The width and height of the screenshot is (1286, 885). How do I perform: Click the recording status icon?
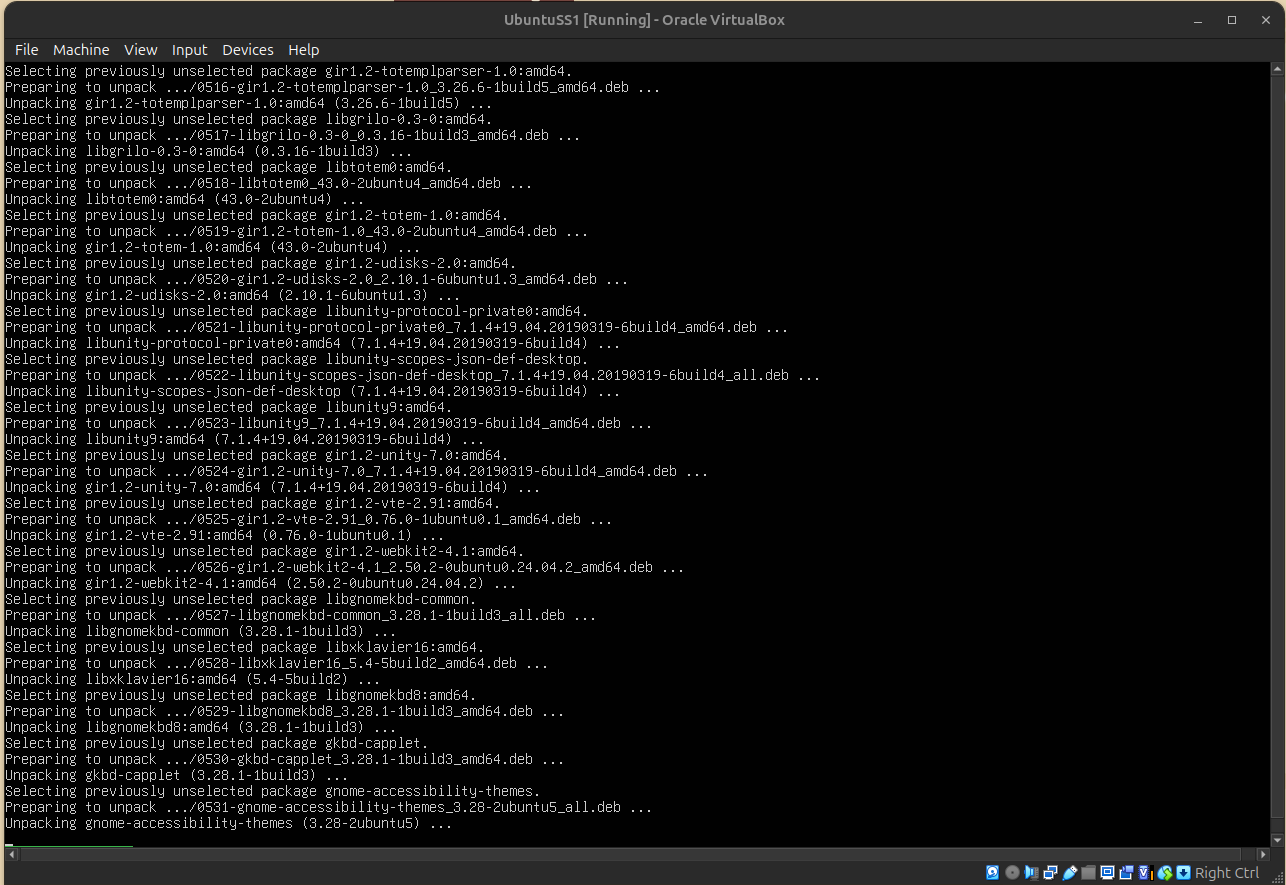[x=1127, y=873]
